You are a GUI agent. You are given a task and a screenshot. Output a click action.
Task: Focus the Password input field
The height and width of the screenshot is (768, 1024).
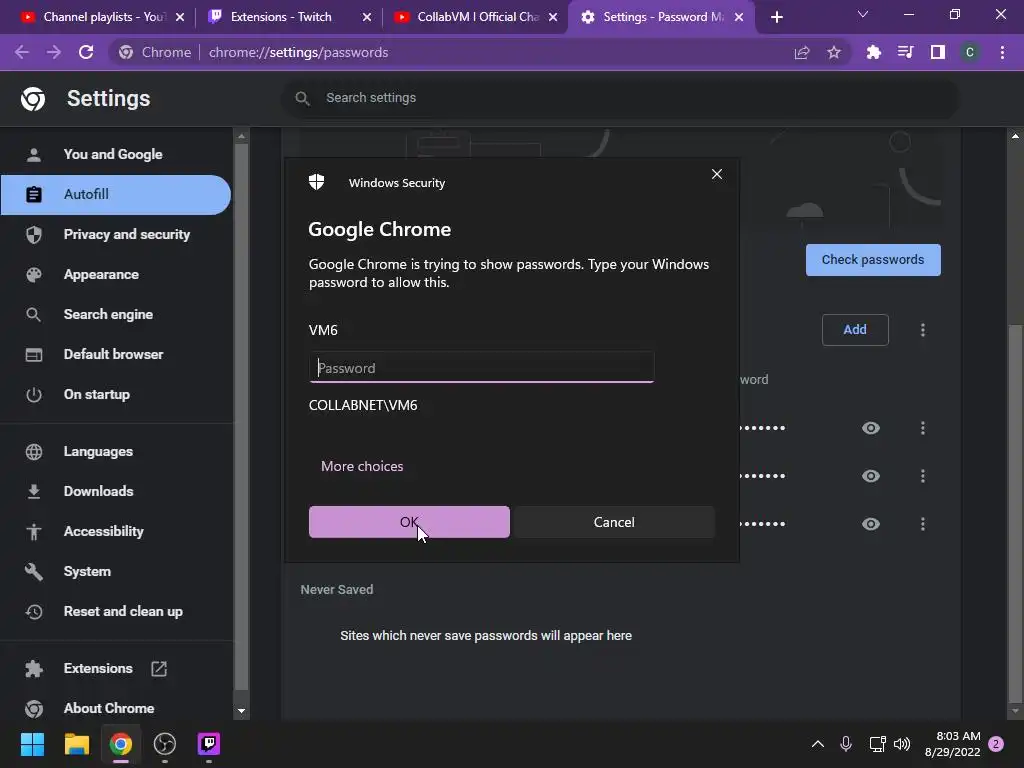(x=481, y=367)
